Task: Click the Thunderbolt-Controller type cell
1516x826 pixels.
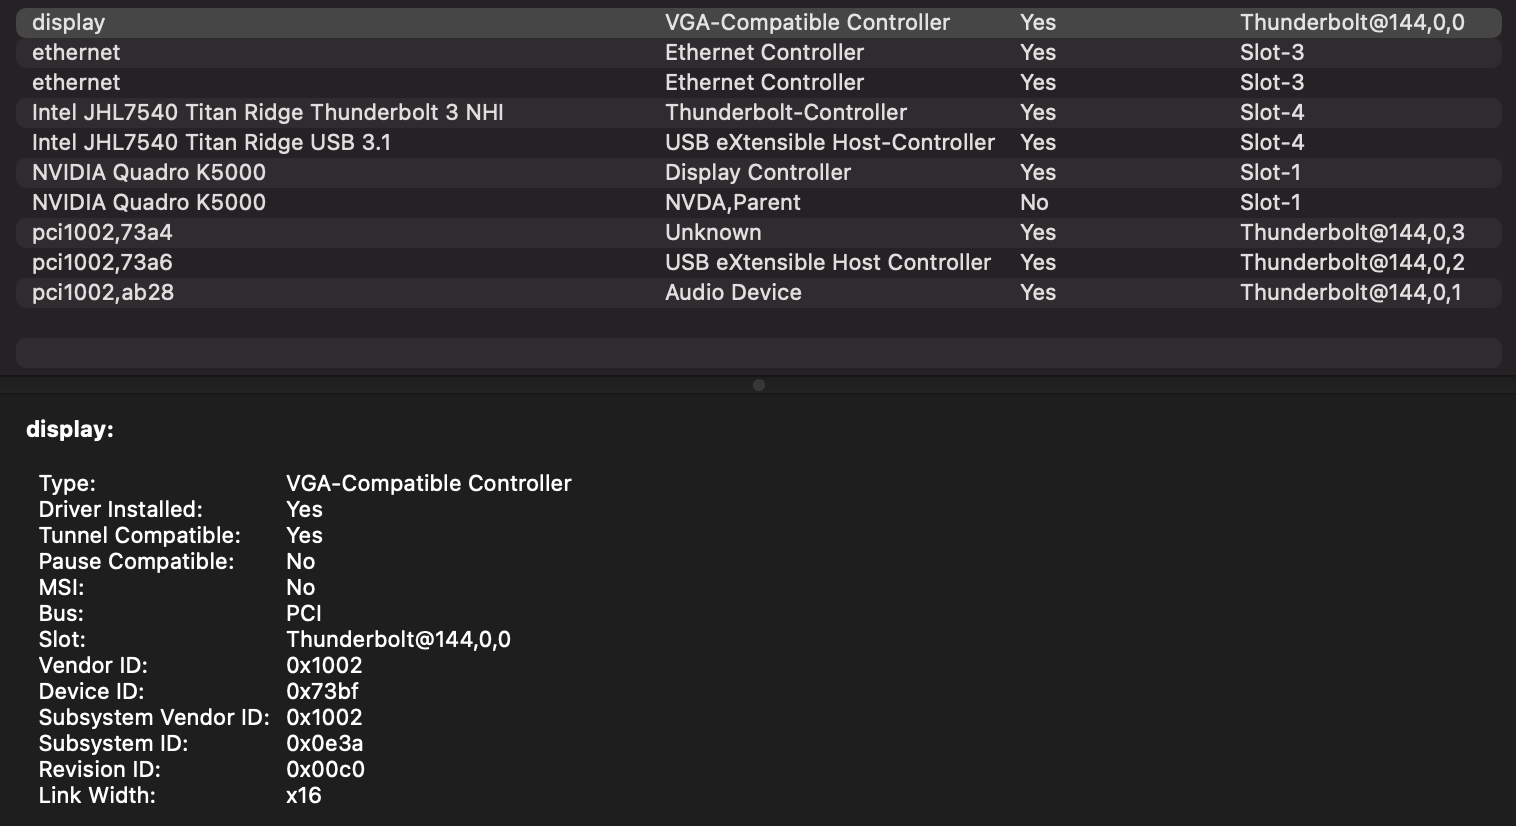Action: pos(786,113)
